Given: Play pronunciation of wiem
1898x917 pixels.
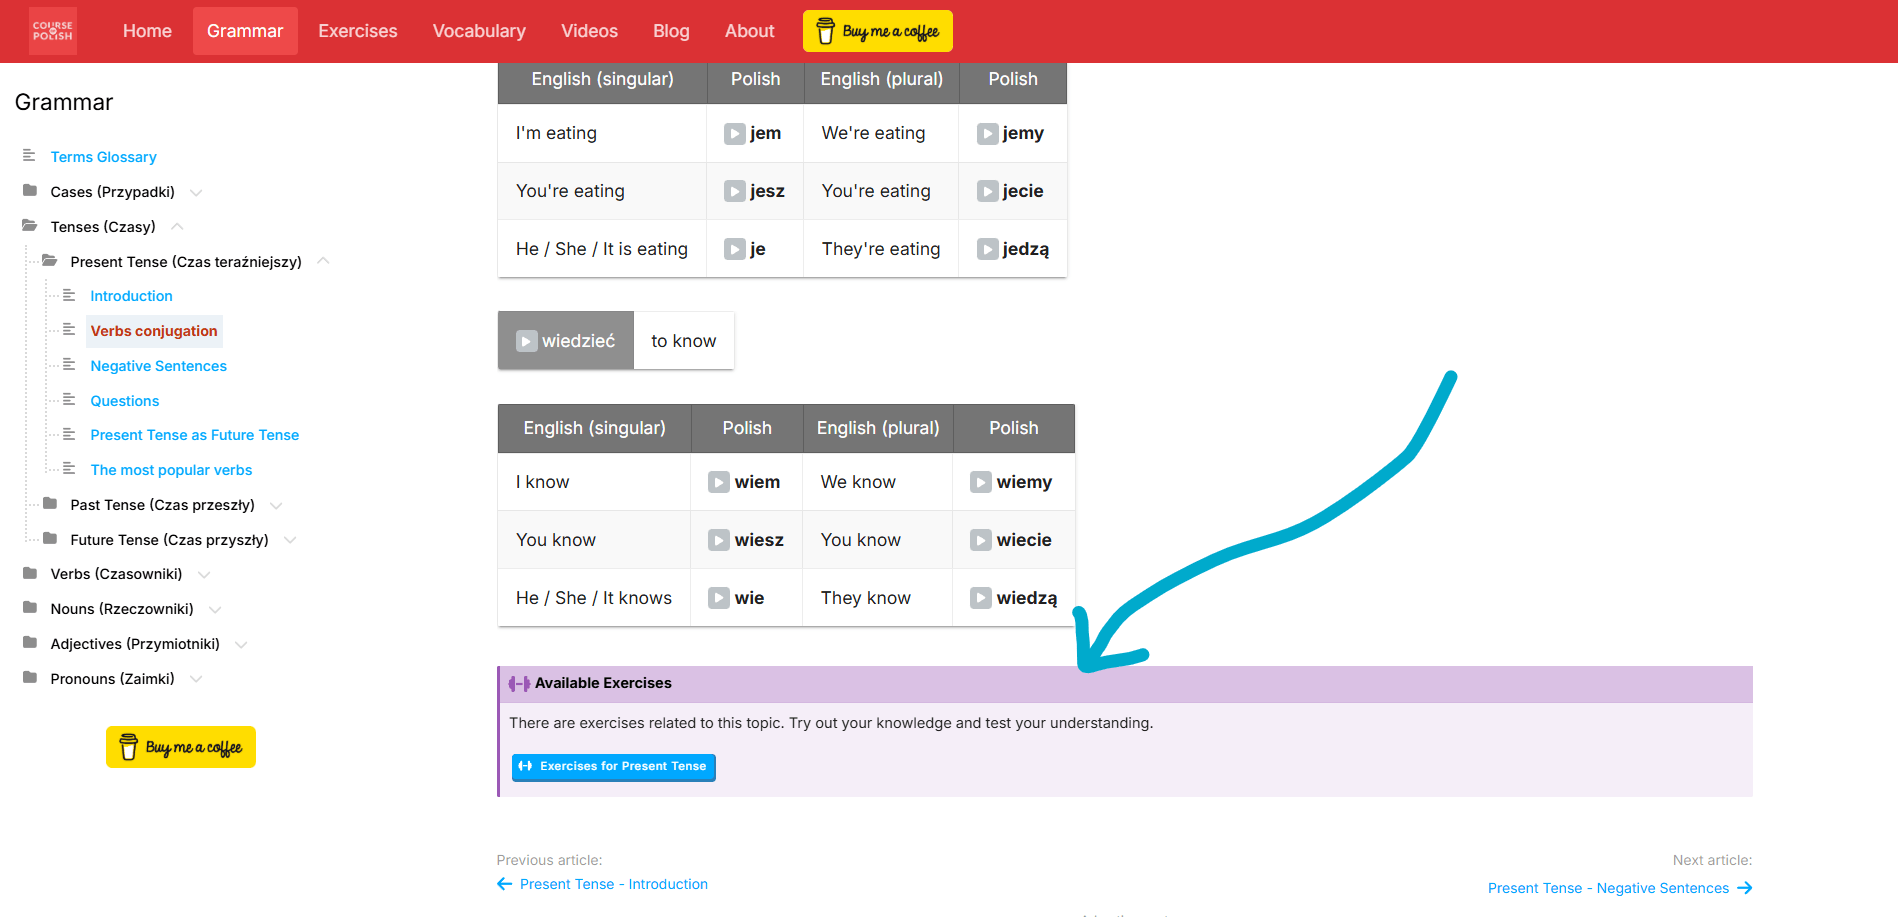Looking at the screenshot, I should tap(718, 483).
